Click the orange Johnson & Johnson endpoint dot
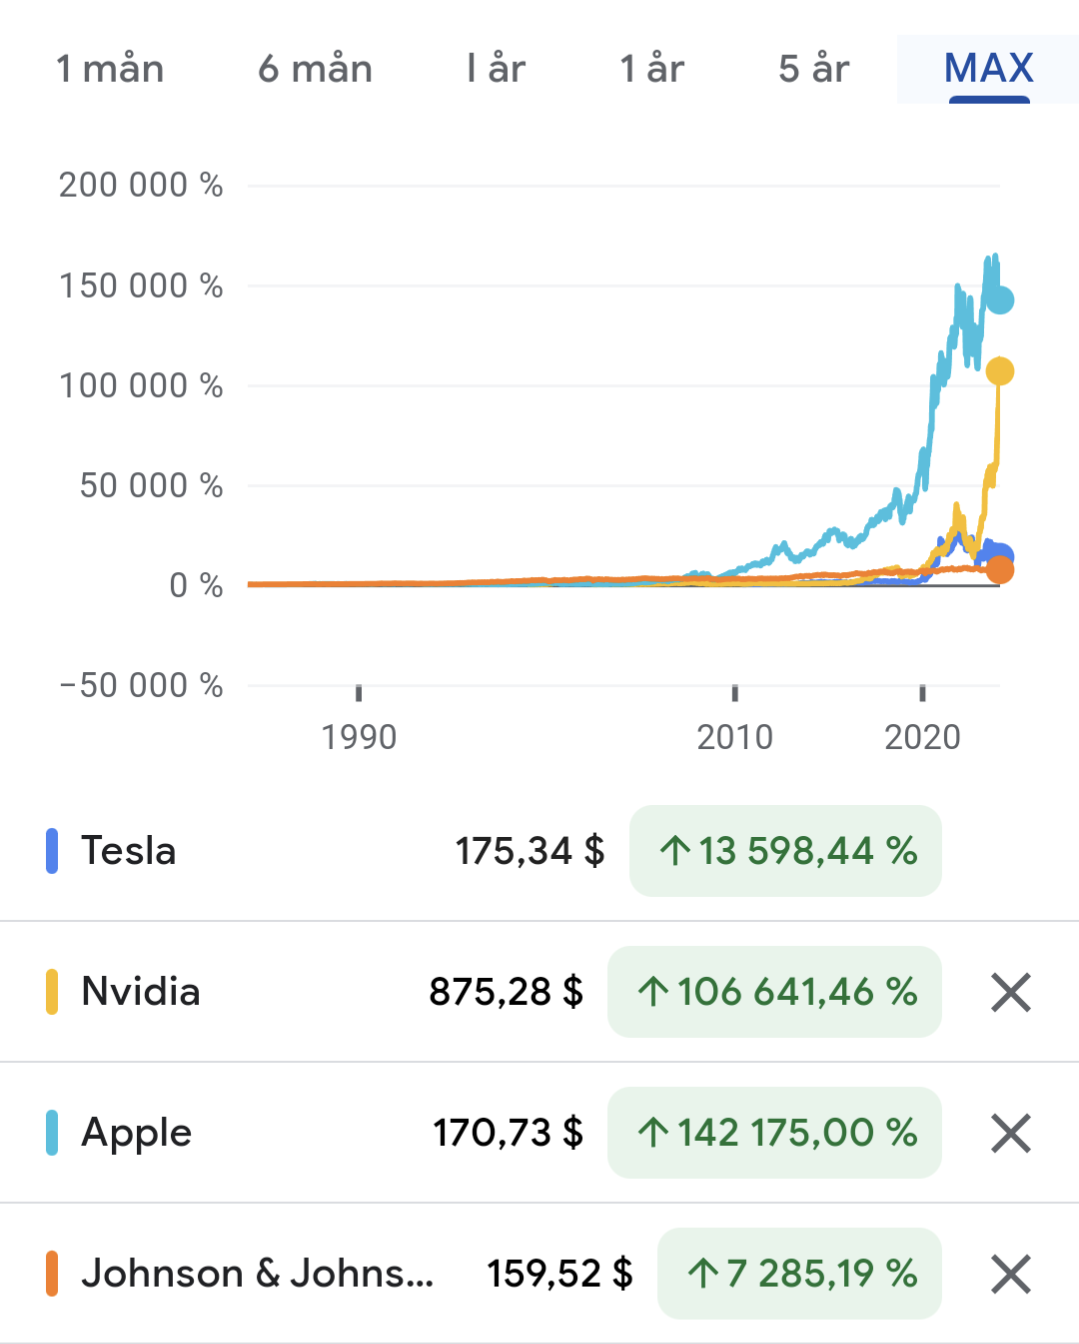Screen dimensions: 1079x1344 (1000, 570)
